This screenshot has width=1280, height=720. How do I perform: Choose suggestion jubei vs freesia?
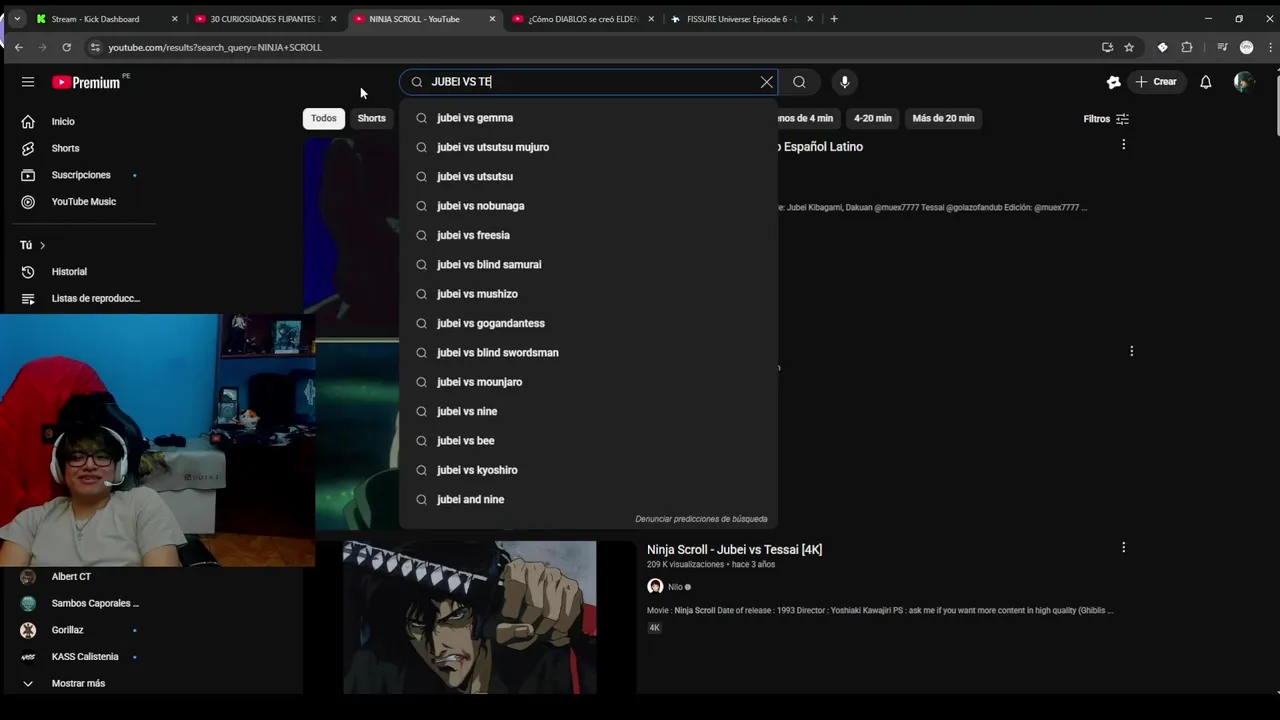pyautogui.click(x=588, y=235)
